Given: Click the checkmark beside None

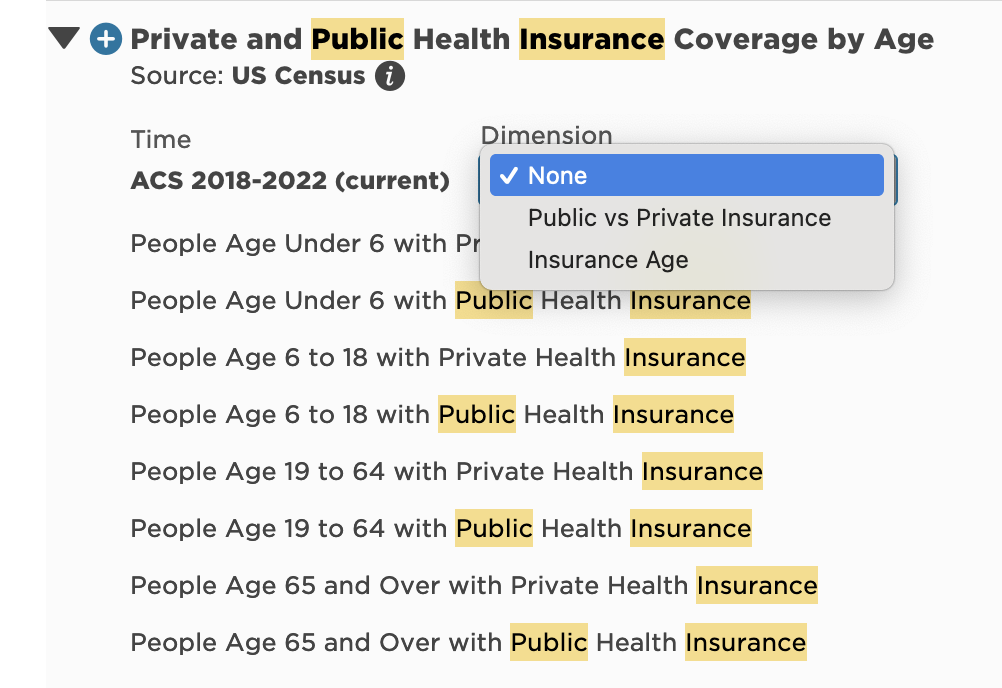Looking at the screenshot, I should (x=509, y=175).
